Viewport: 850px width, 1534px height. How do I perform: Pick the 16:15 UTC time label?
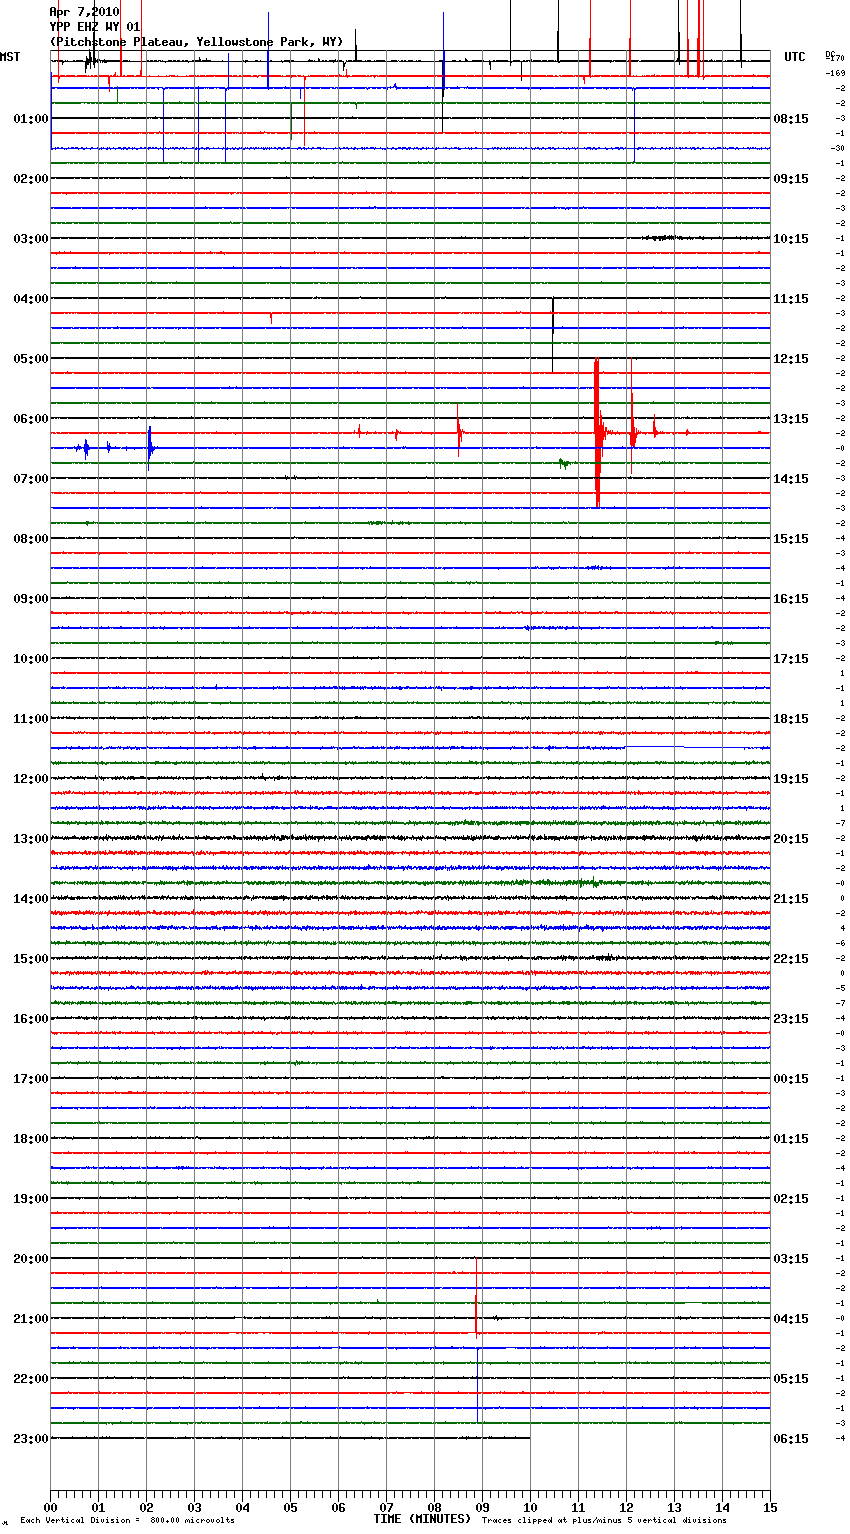coord(791,599)
